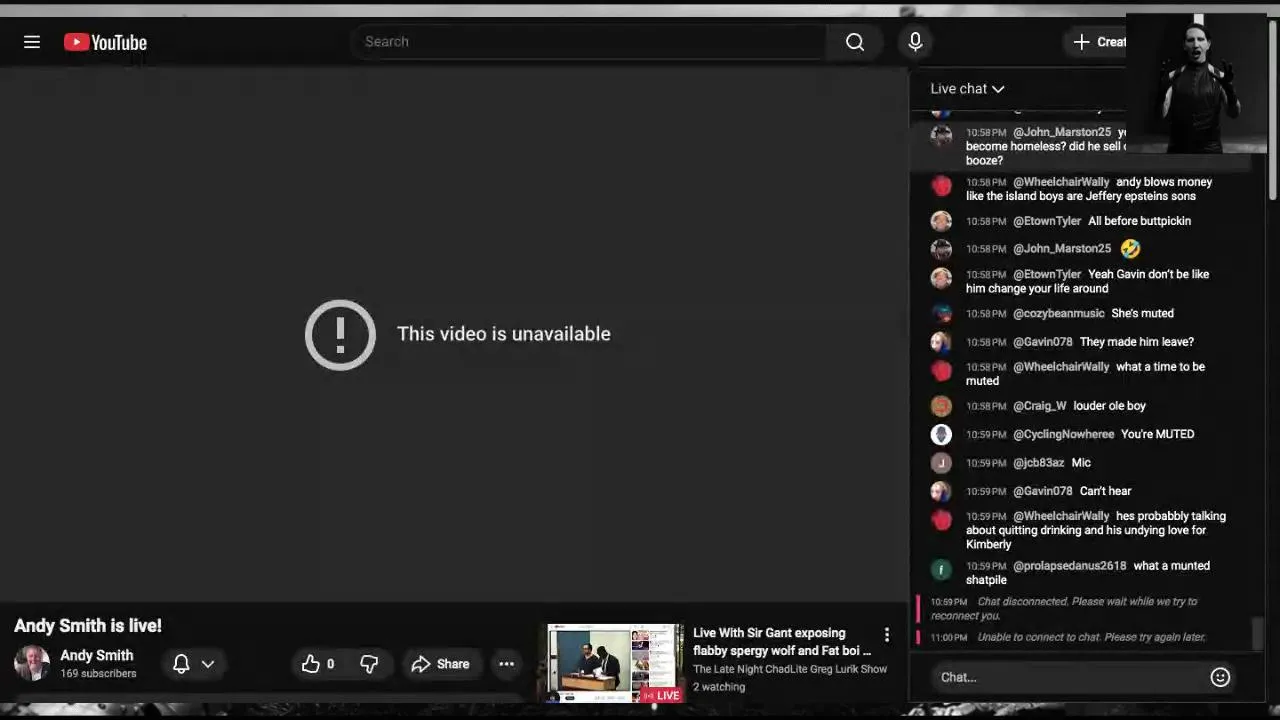Click the unavailable video warning icon
The image size is (1280, 720).
click(x=340, y=334)
